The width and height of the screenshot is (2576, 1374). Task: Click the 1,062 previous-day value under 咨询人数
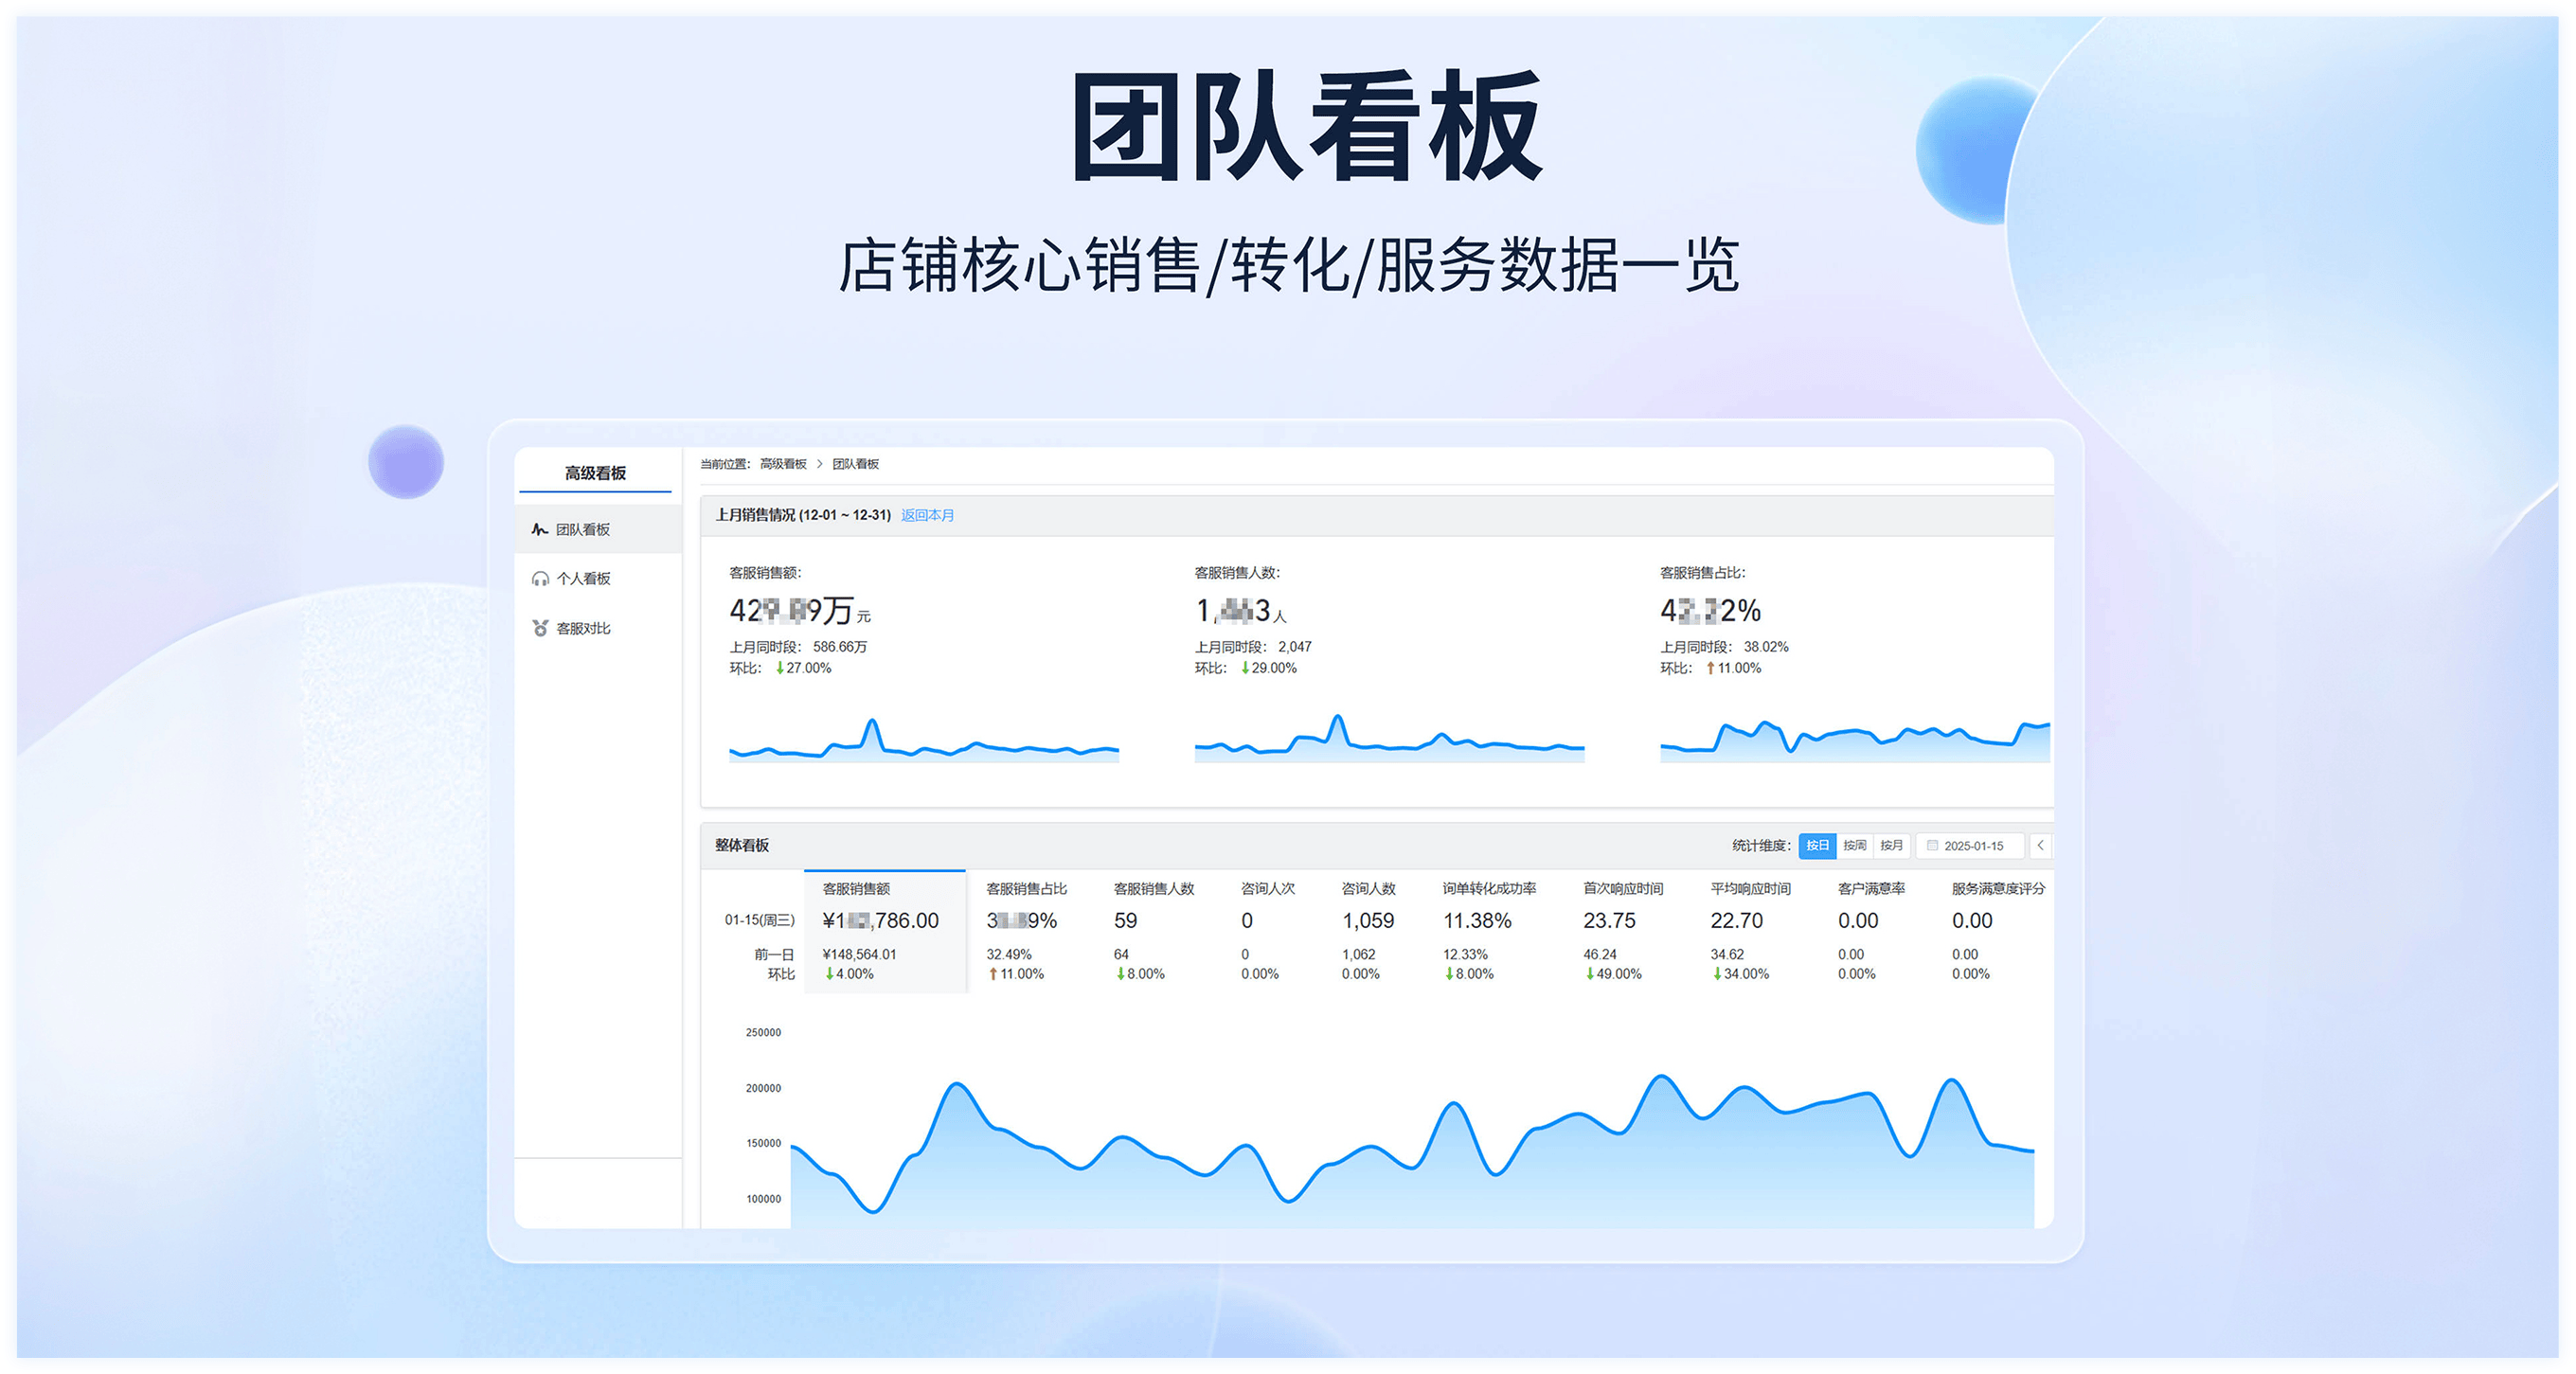coord(1359,955)
